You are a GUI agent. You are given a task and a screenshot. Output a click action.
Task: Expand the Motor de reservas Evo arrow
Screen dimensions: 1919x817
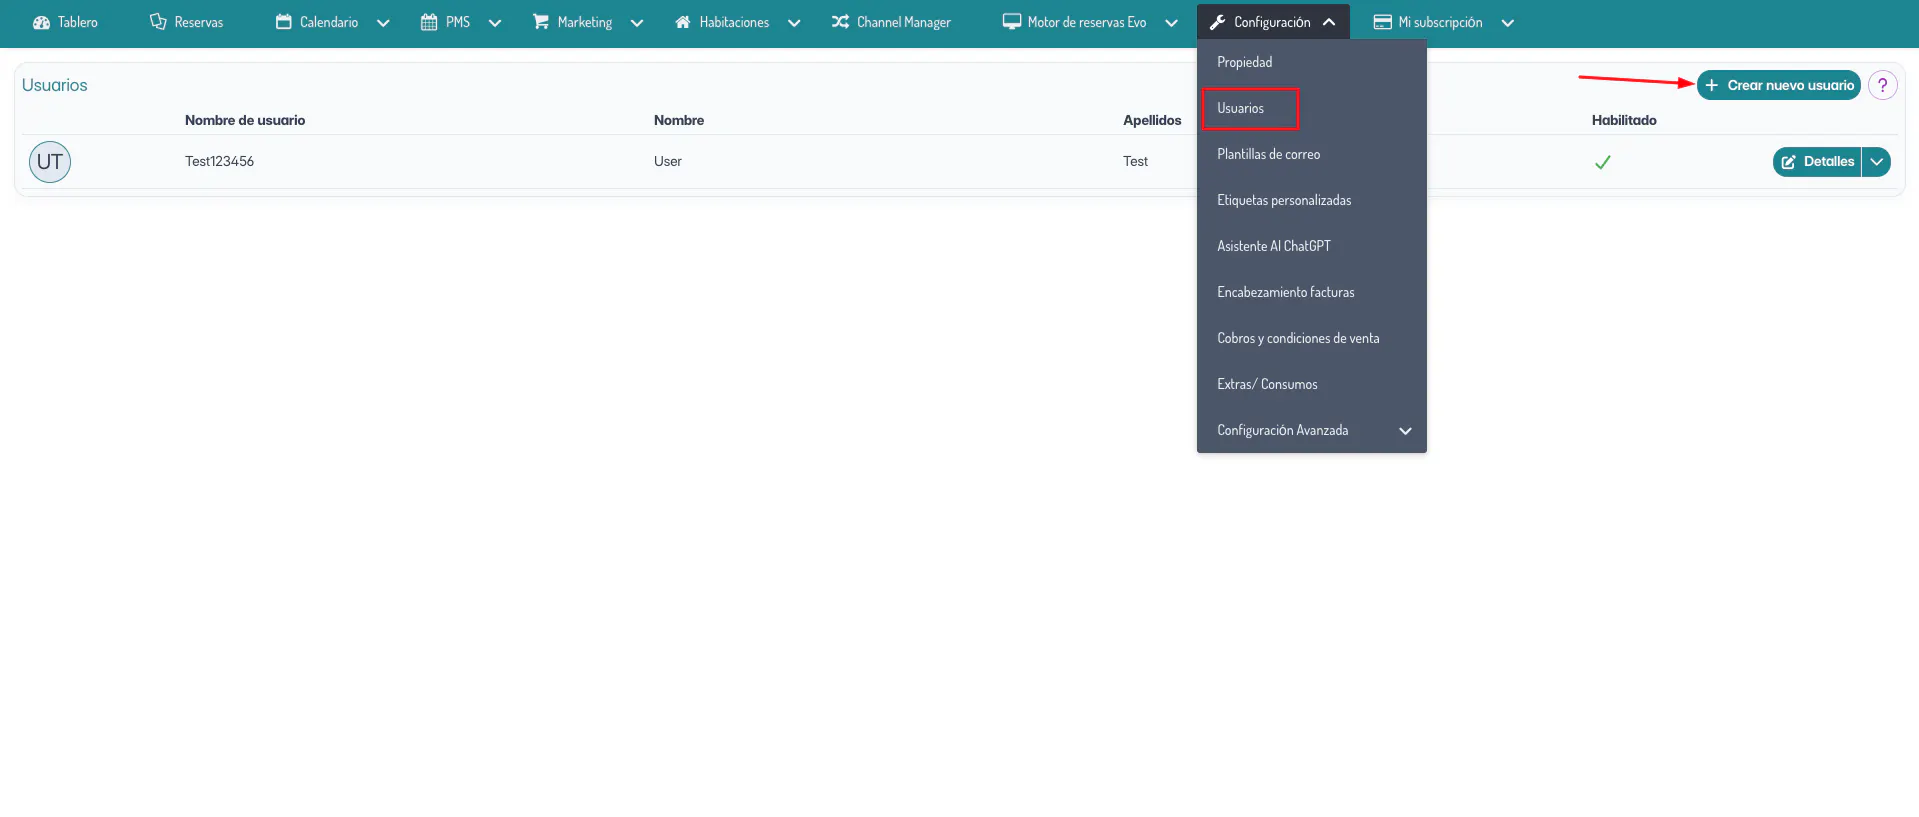click(x=1171, y=23)
